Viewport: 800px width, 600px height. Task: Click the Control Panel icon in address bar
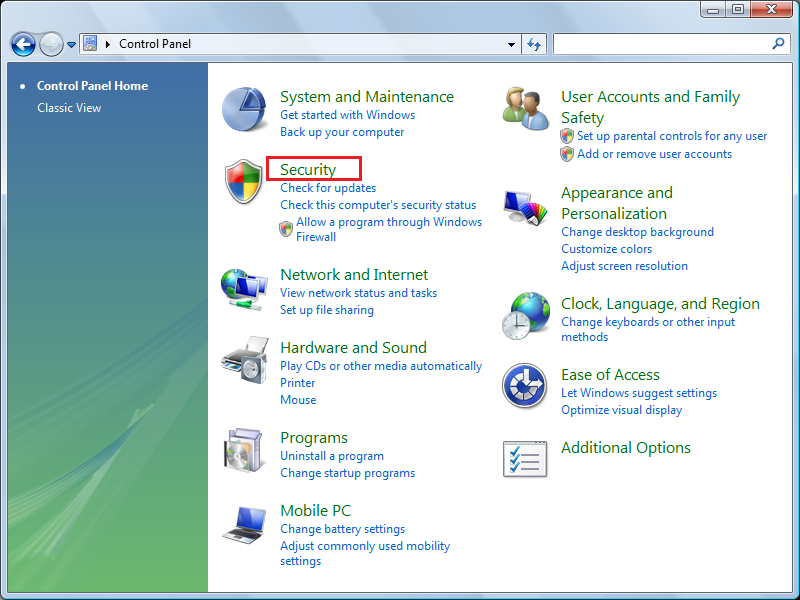pos(90,43)
